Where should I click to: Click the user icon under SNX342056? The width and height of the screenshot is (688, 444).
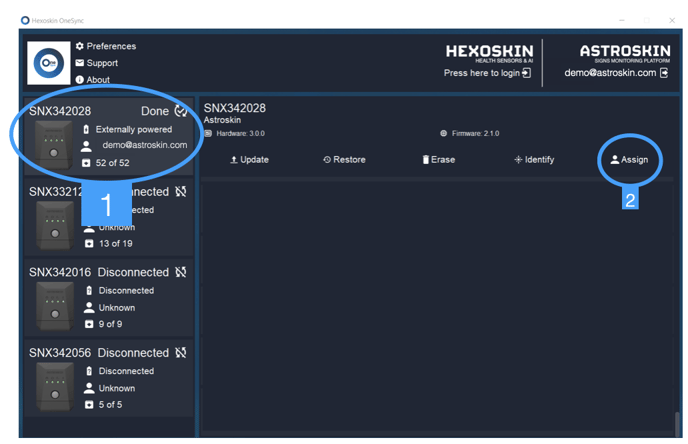click(89, 388)
